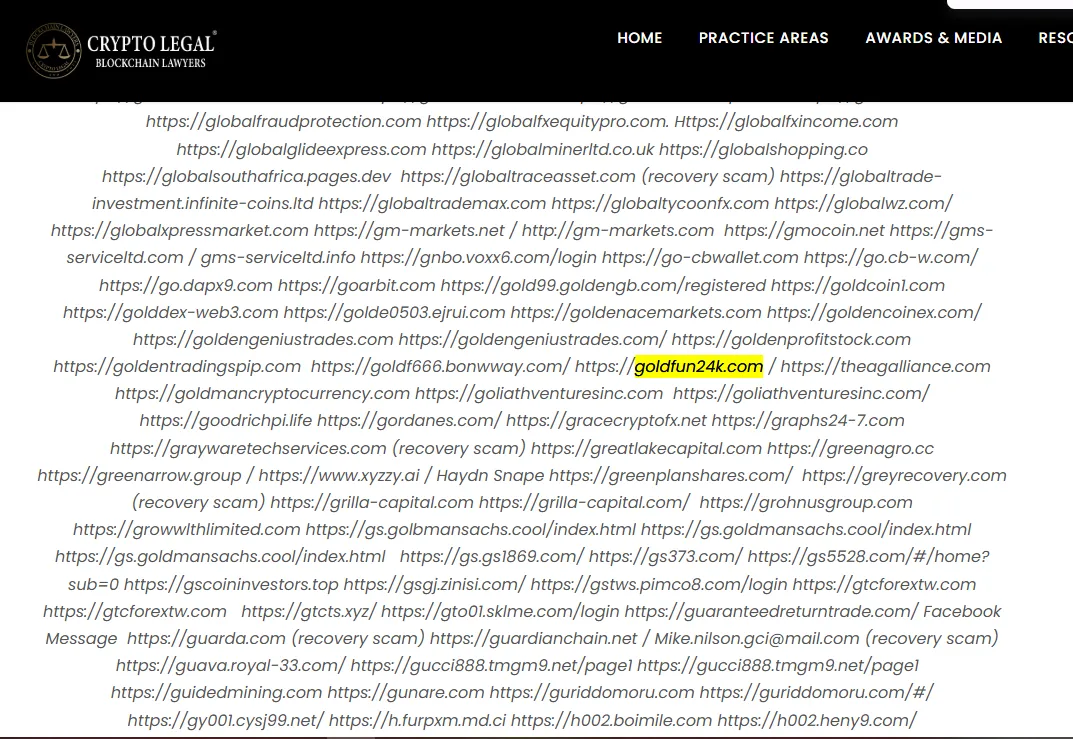This screenshot has width=1073, height=739.
Task: Select gms-serviceltd.info text
Action: click(278, 257)
